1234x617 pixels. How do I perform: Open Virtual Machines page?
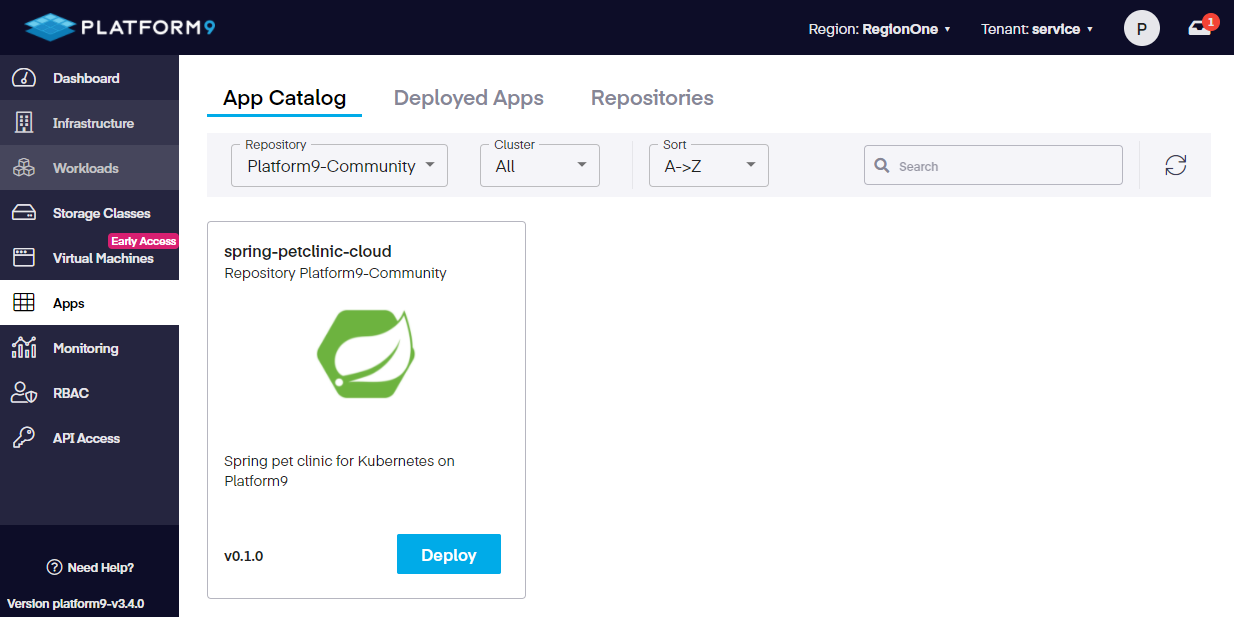pyautogui.click(x=89, y=258)
